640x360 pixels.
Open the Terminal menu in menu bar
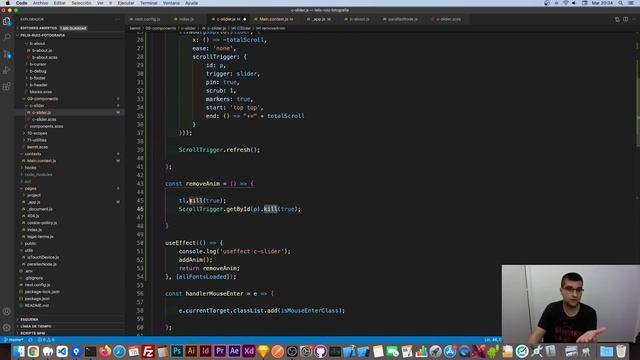tap(149, 3)
